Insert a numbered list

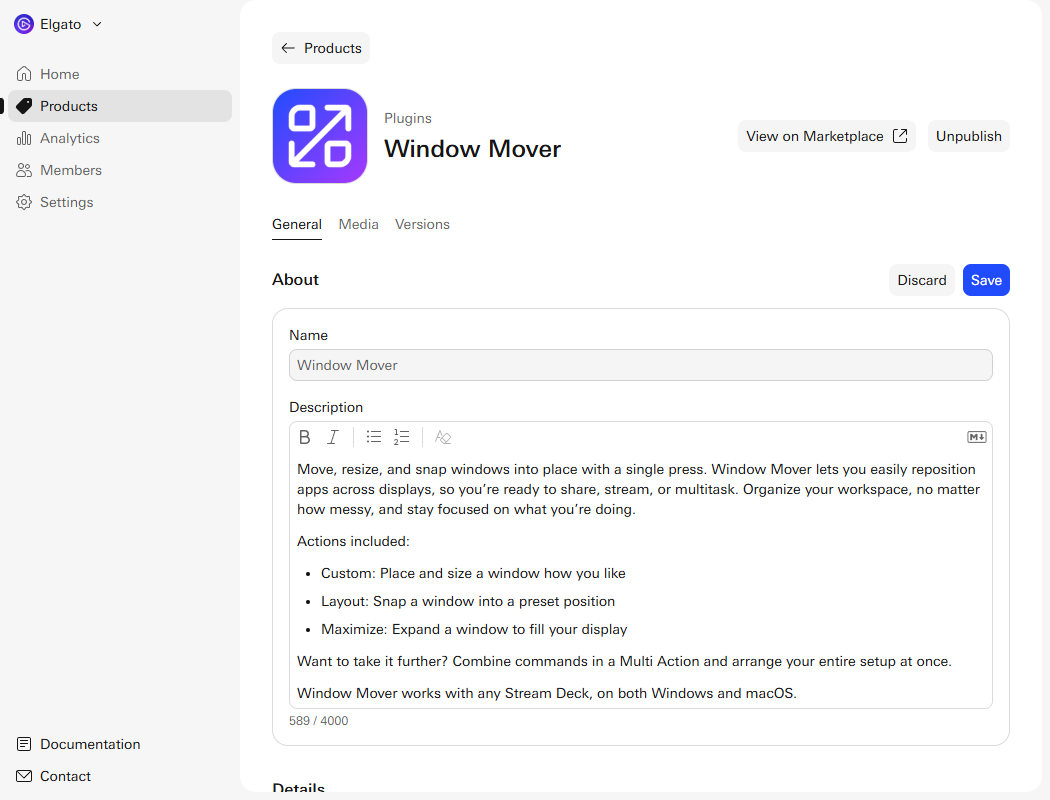pyautogui.click(x=402, y=437)
